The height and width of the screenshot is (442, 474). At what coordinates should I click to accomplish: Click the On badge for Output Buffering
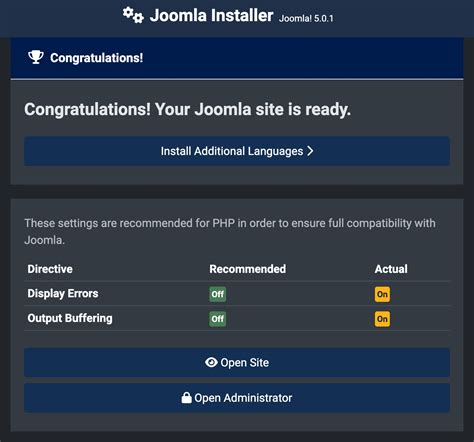pyautogui.click(x=382, y=319)
